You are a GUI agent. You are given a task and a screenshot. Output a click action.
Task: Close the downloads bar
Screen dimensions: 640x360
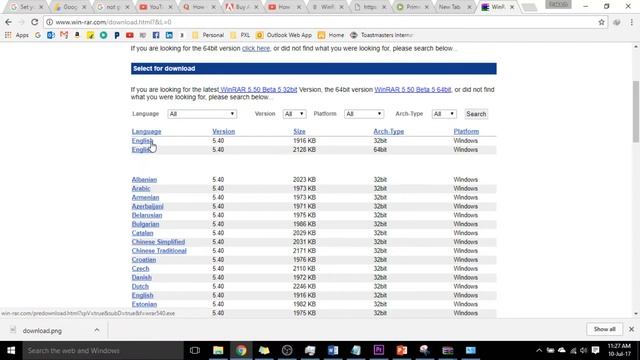(x=631, y=329)
